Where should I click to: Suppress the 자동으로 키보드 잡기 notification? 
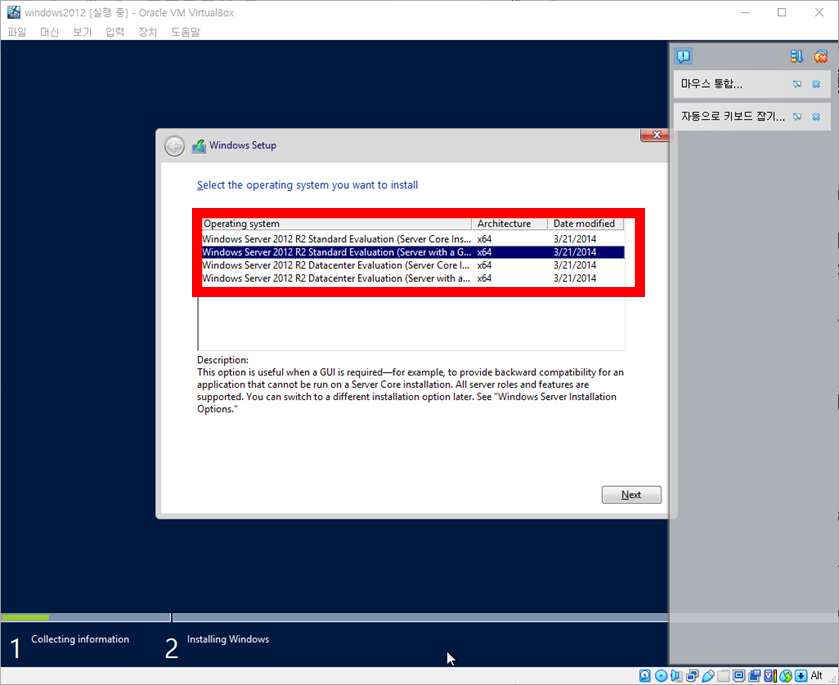pos(797,117)
